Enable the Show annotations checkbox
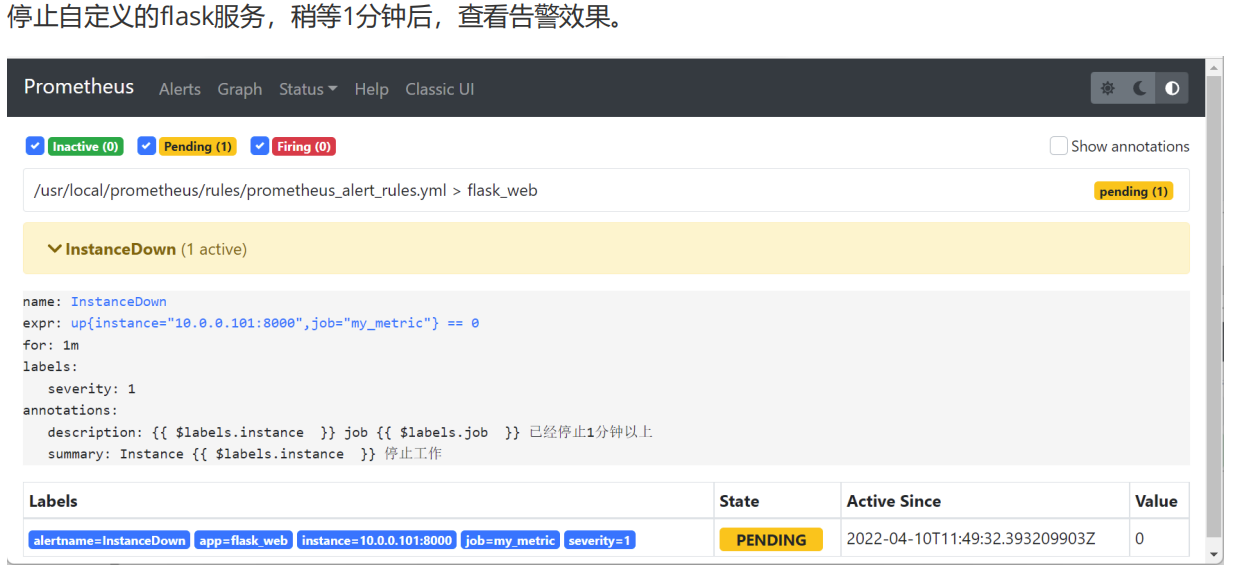This screenshot has height=570, width=1235. (1059, 146)
